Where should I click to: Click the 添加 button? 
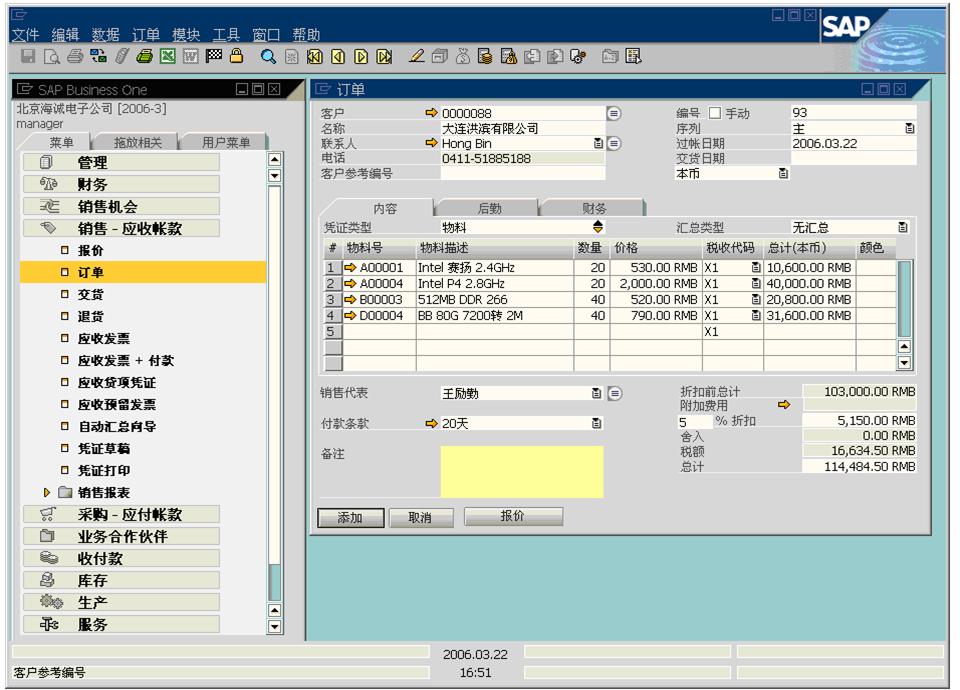pos(350,517)
